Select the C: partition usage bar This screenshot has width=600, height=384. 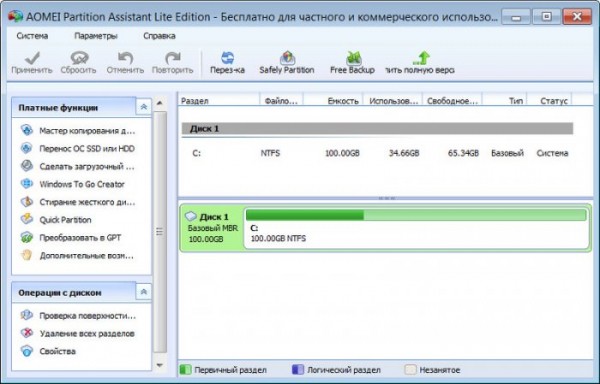click(416, 215)
